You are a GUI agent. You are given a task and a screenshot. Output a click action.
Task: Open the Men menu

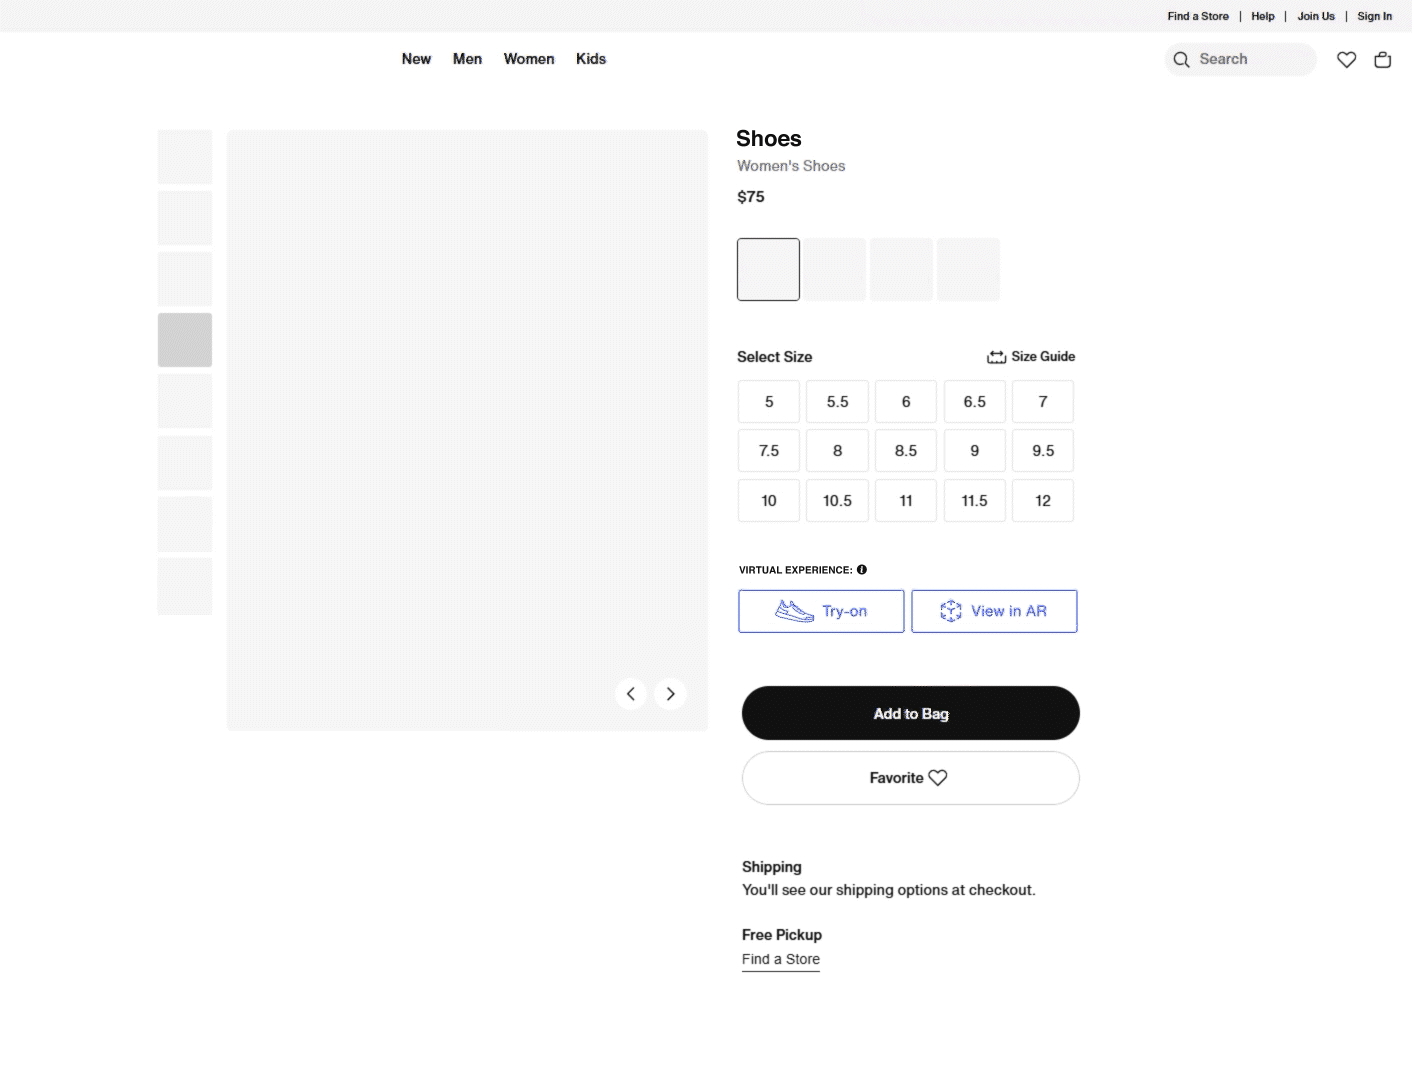[467, 59]
